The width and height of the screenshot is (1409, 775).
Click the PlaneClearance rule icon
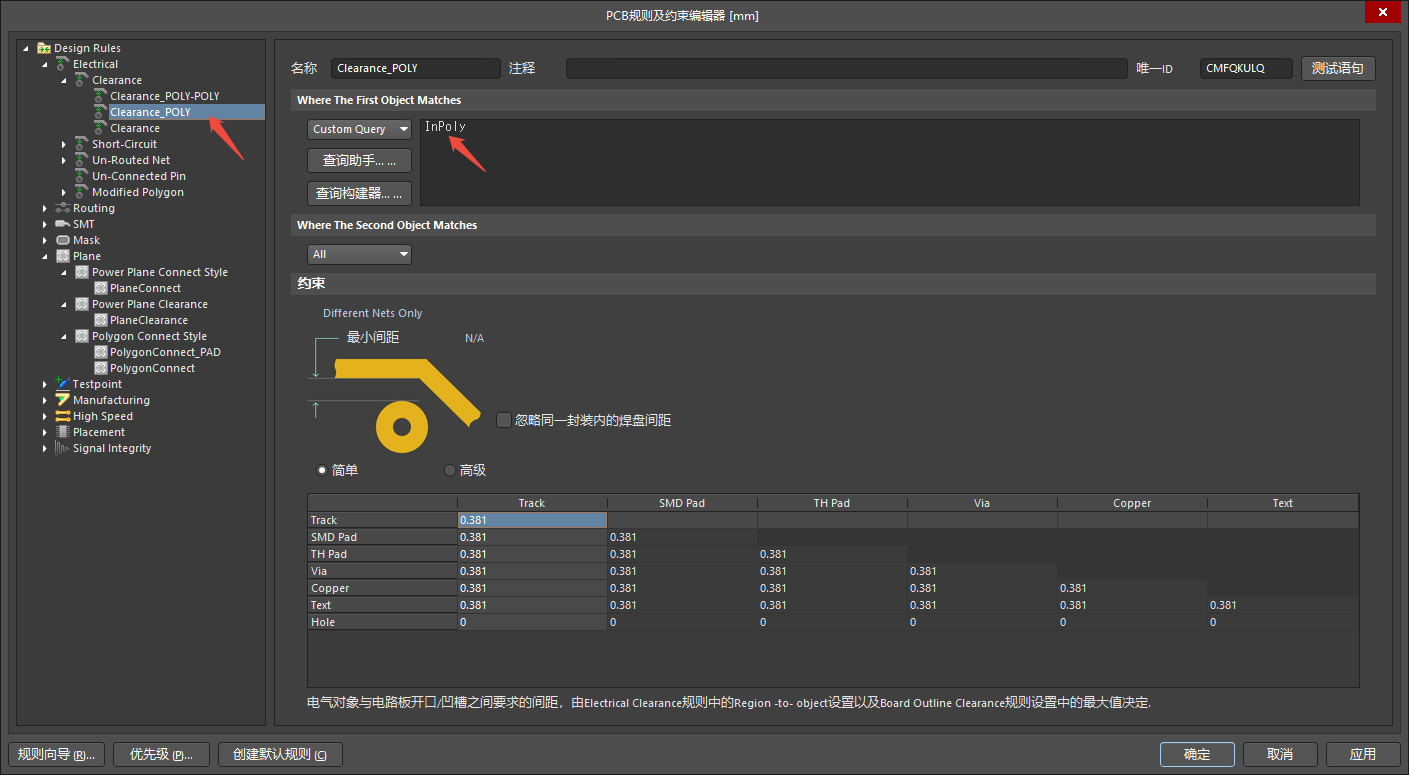coord(100,320)
